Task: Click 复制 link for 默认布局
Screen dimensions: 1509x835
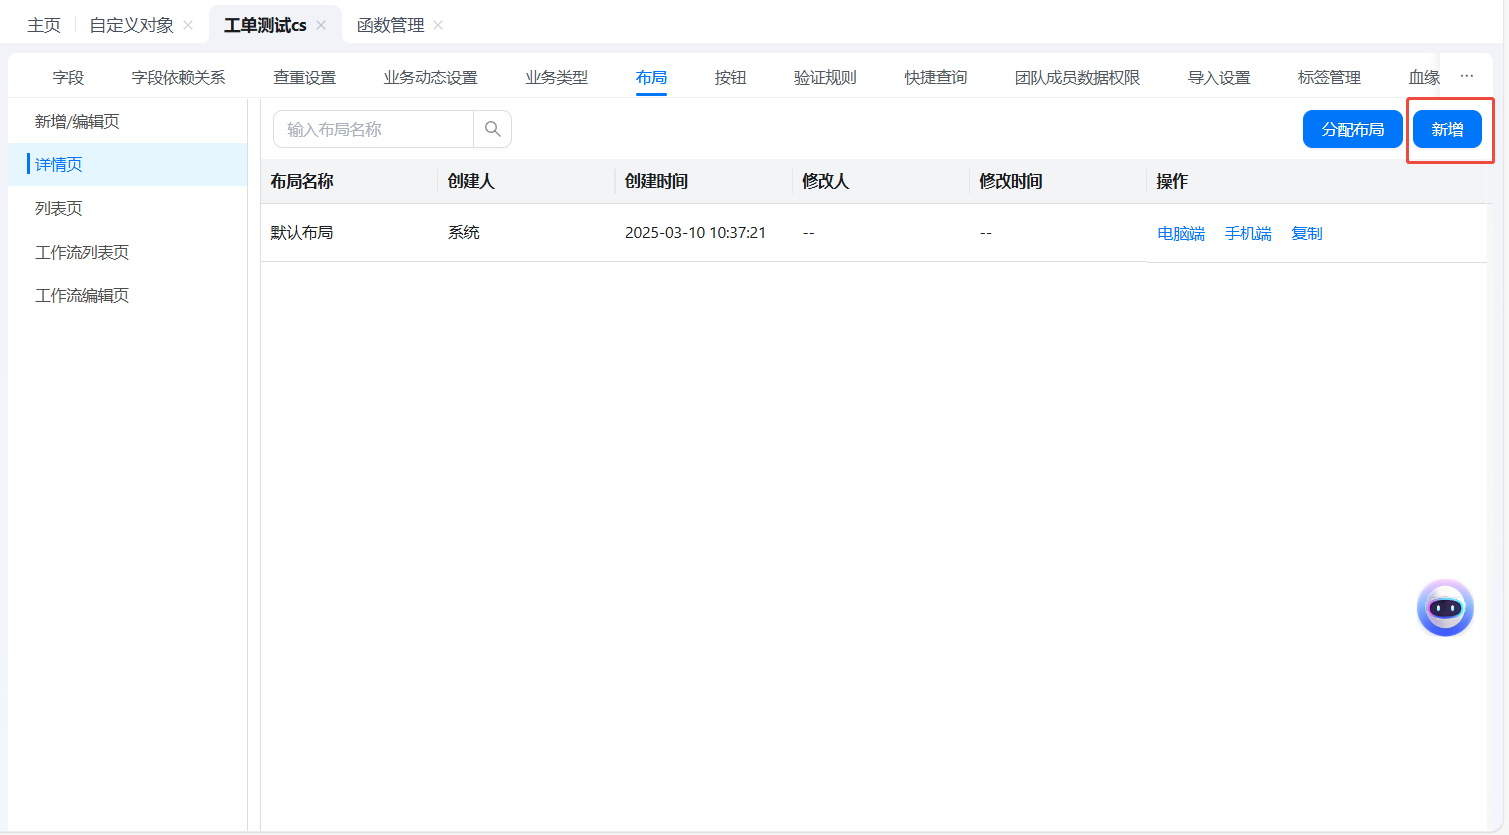Action: click(1307, 233)
